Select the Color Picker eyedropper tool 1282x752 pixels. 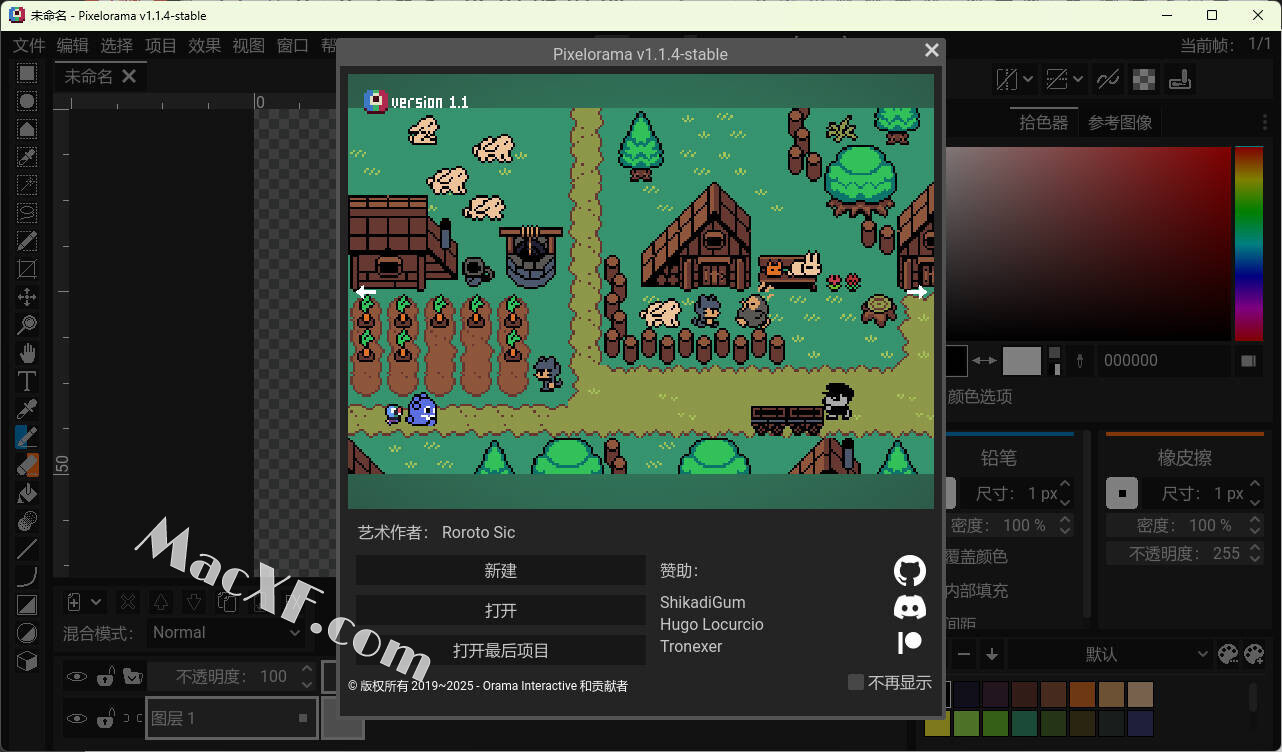click(x=27, y=409)
